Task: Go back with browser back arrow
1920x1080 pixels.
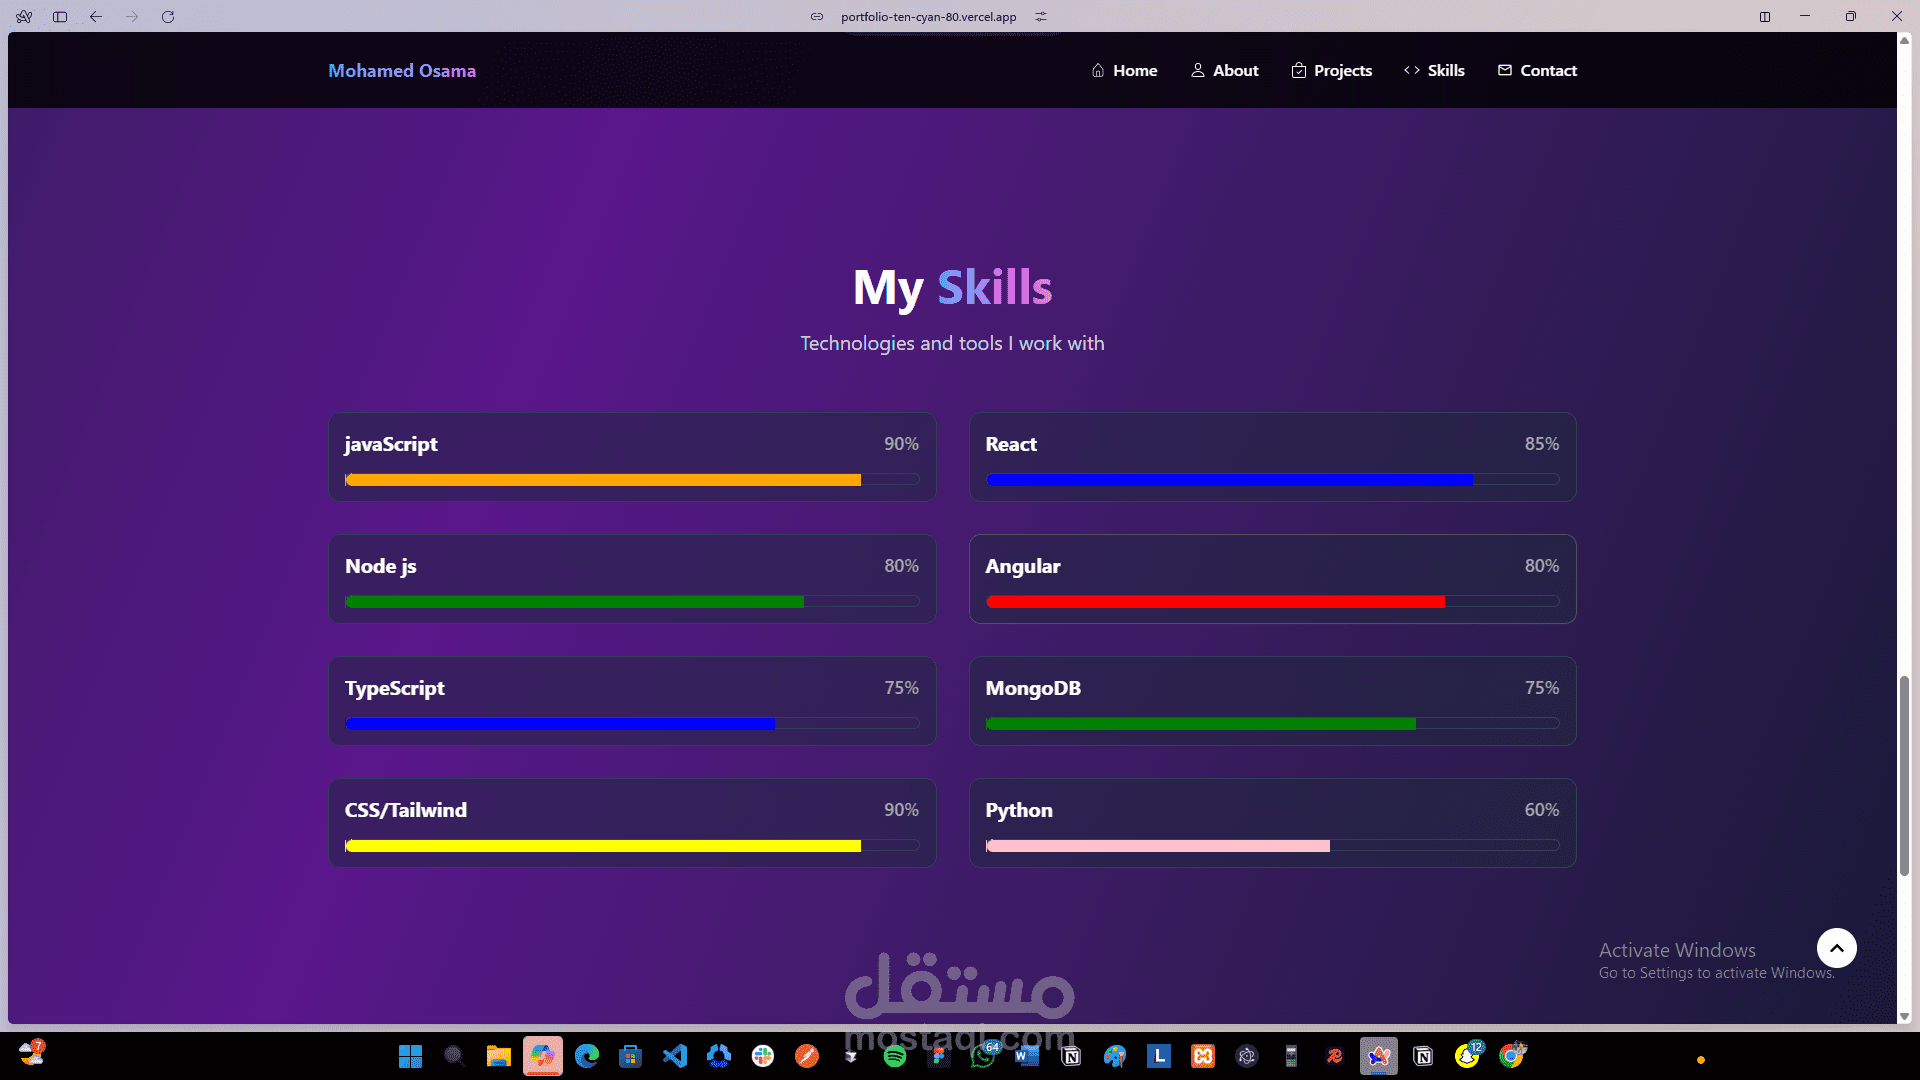Action: (x=96, y=17)
